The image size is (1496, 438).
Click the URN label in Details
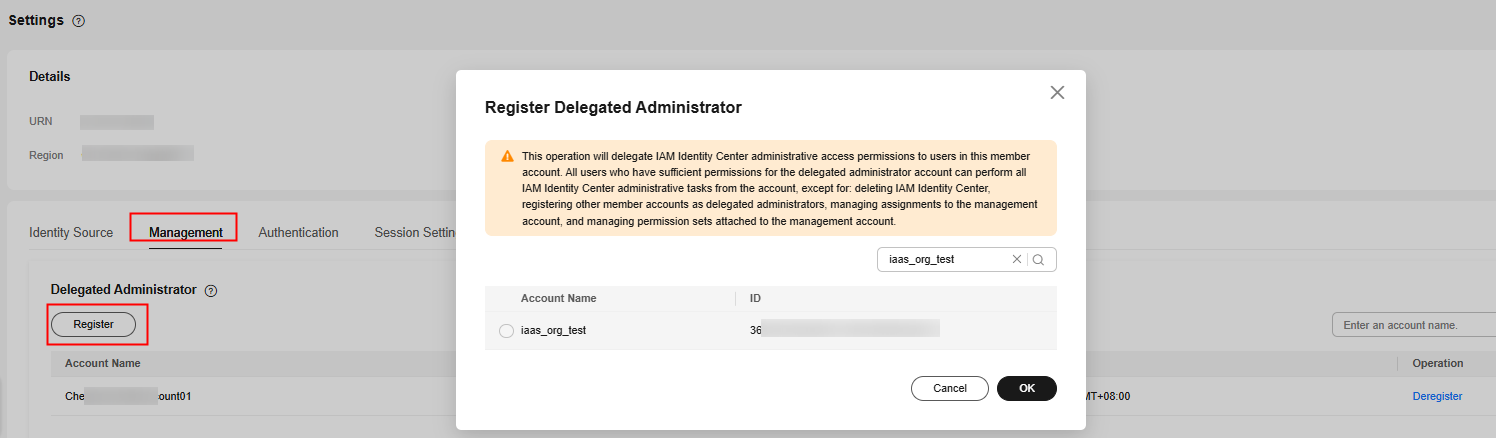[x=41, y=121]
